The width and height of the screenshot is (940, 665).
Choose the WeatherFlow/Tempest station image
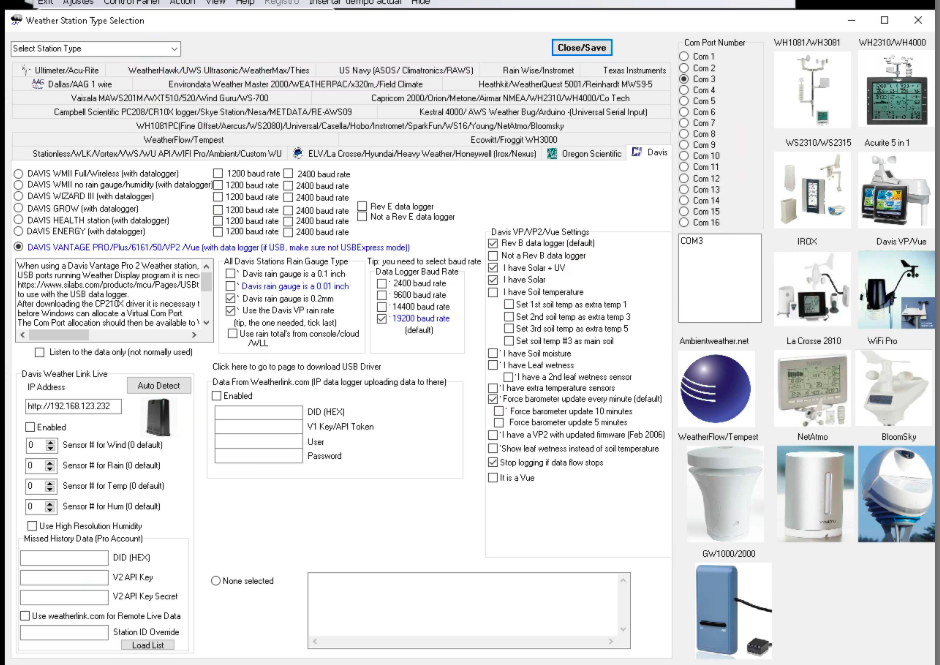(x=725, y=494)
